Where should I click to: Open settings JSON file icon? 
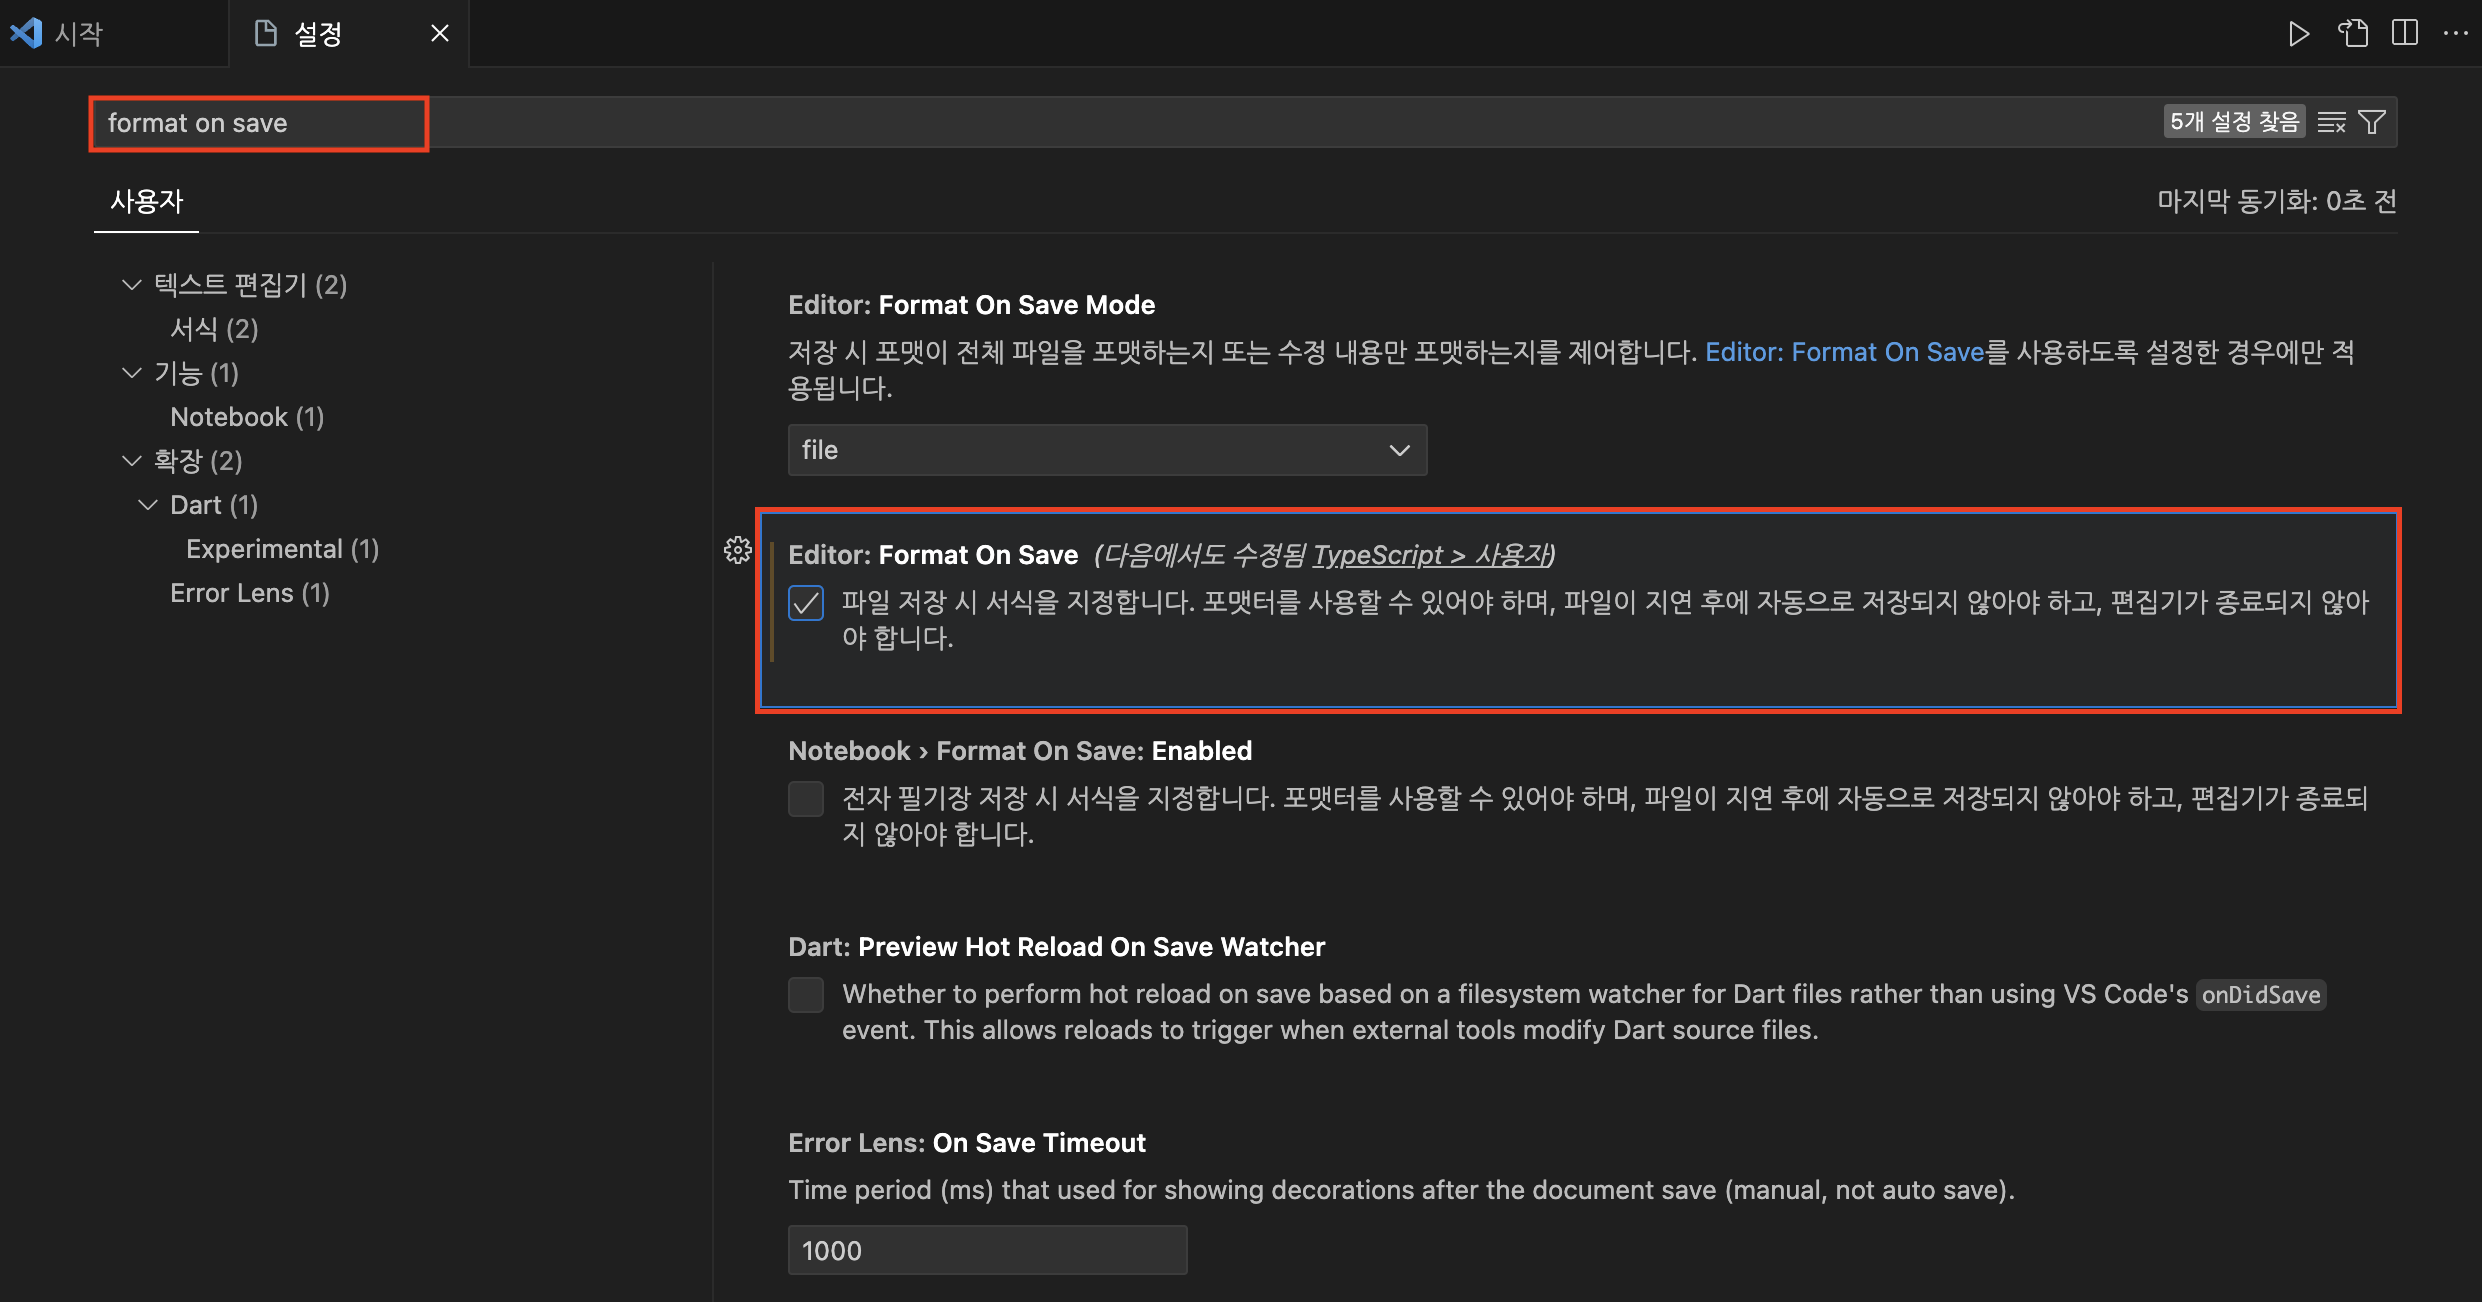tap(2352, 34)
